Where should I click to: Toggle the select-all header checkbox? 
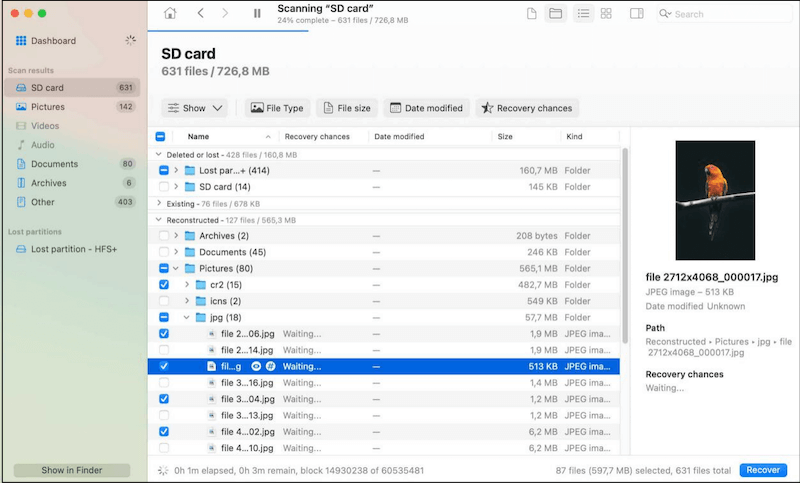[x=160, y=136]
